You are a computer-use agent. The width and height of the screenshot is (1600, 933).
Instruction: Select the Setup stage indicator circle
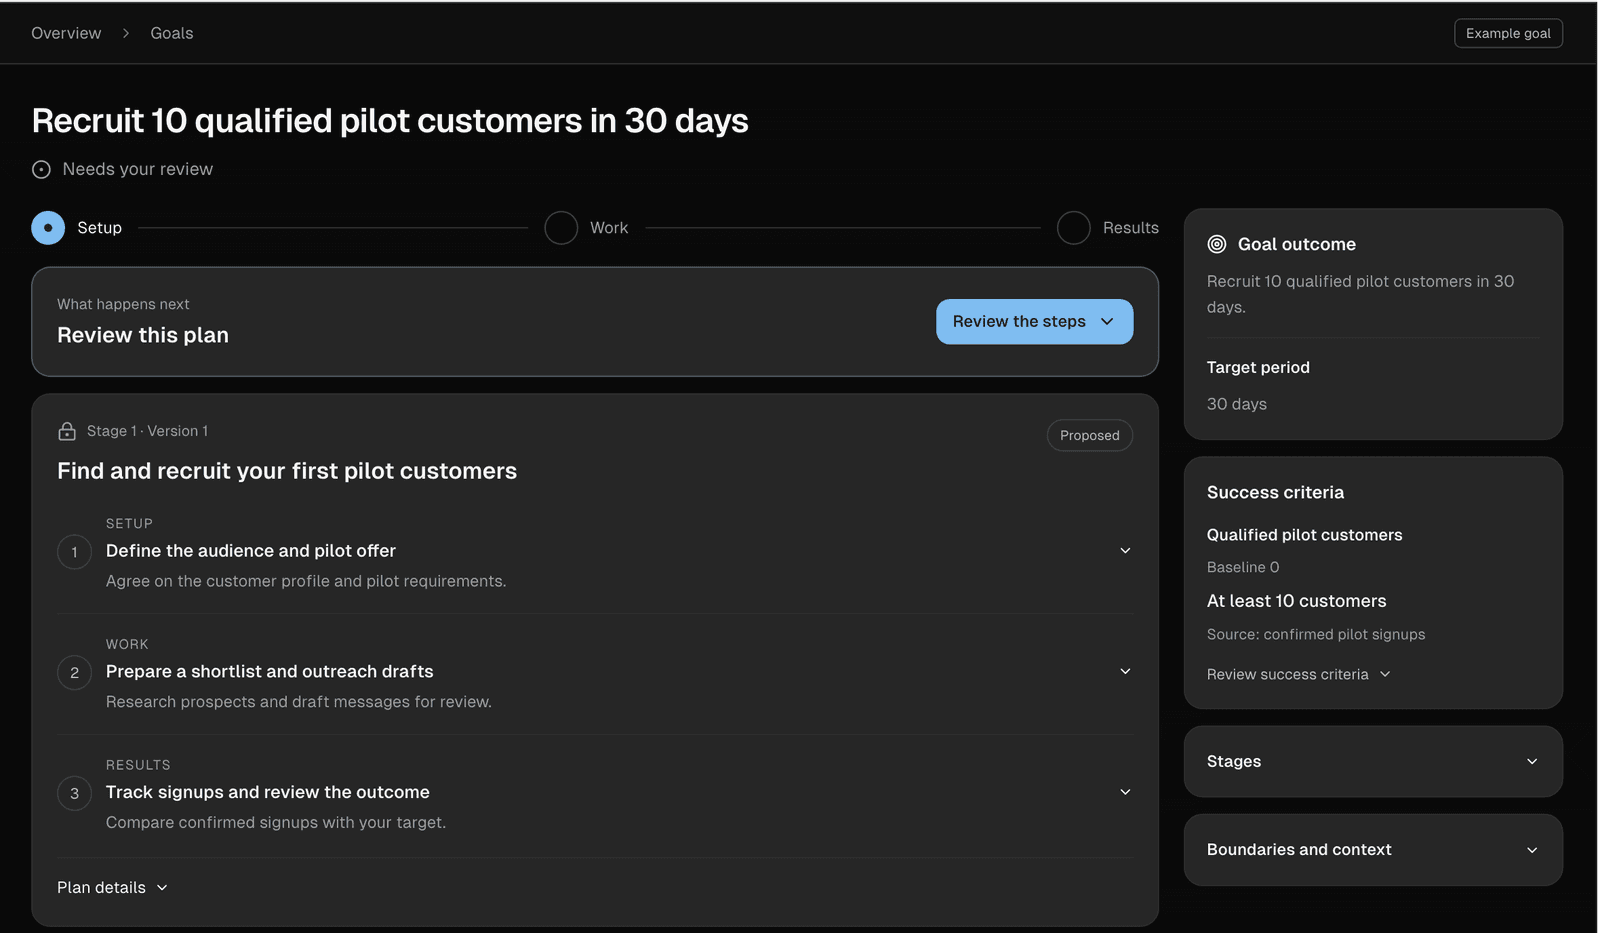coord(48,228)
